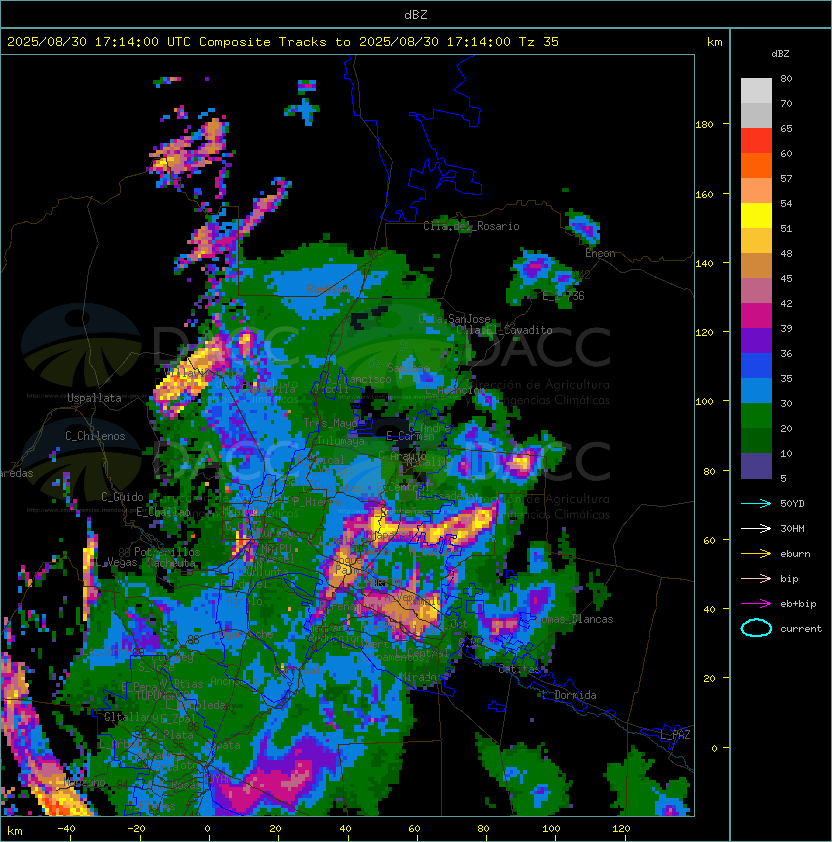The image size is (832, 842).
Task: Click the 'Catitas' map label
Action: (519, 669)
